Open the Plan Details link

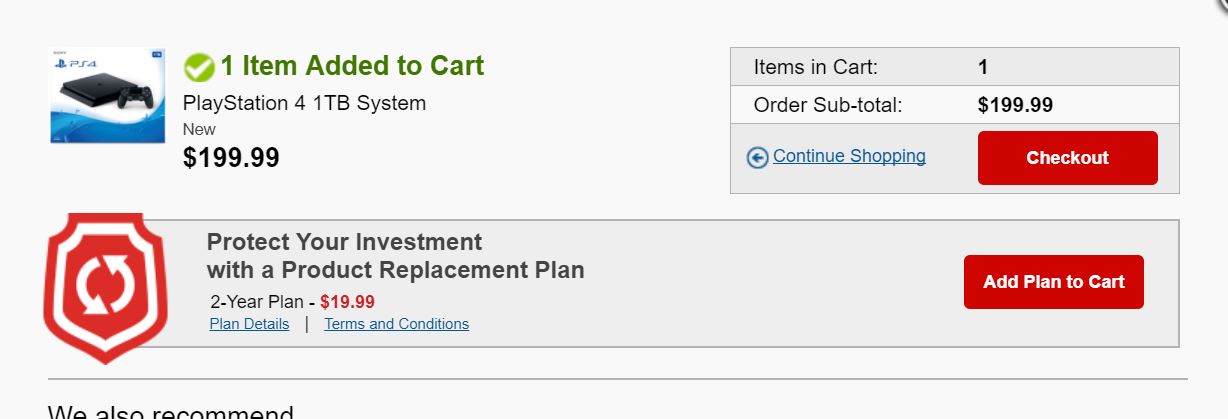[x=249, y=324]
